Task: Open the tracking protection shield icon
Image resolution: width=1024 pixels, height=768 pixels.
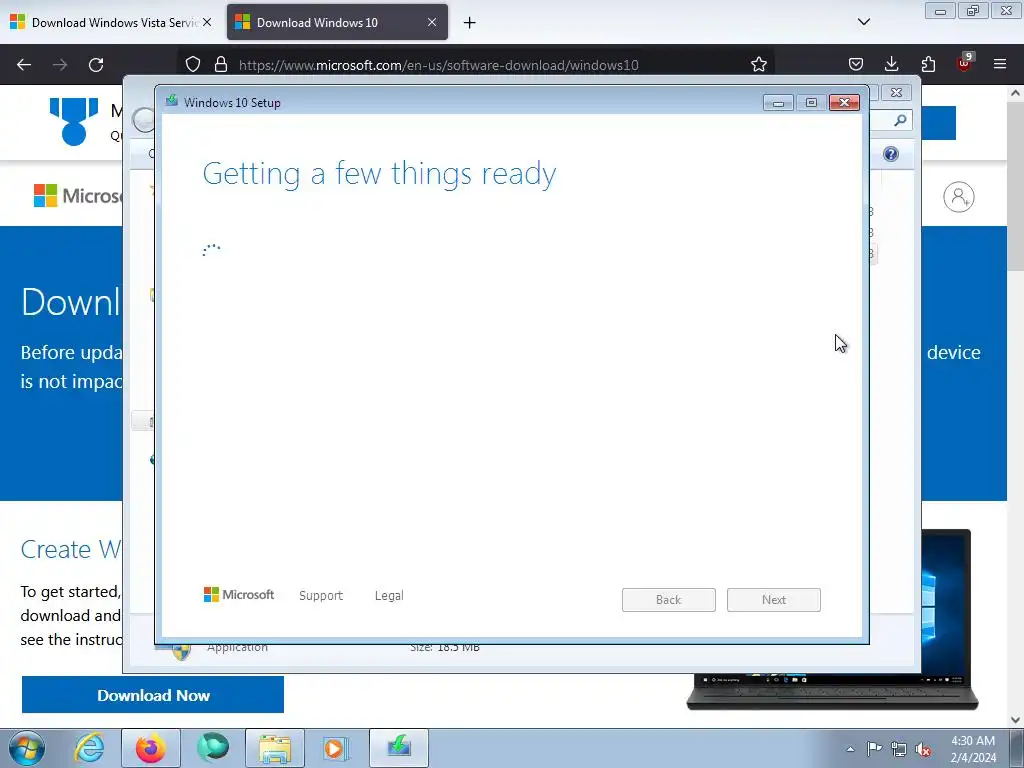Action: coord(193,65)
